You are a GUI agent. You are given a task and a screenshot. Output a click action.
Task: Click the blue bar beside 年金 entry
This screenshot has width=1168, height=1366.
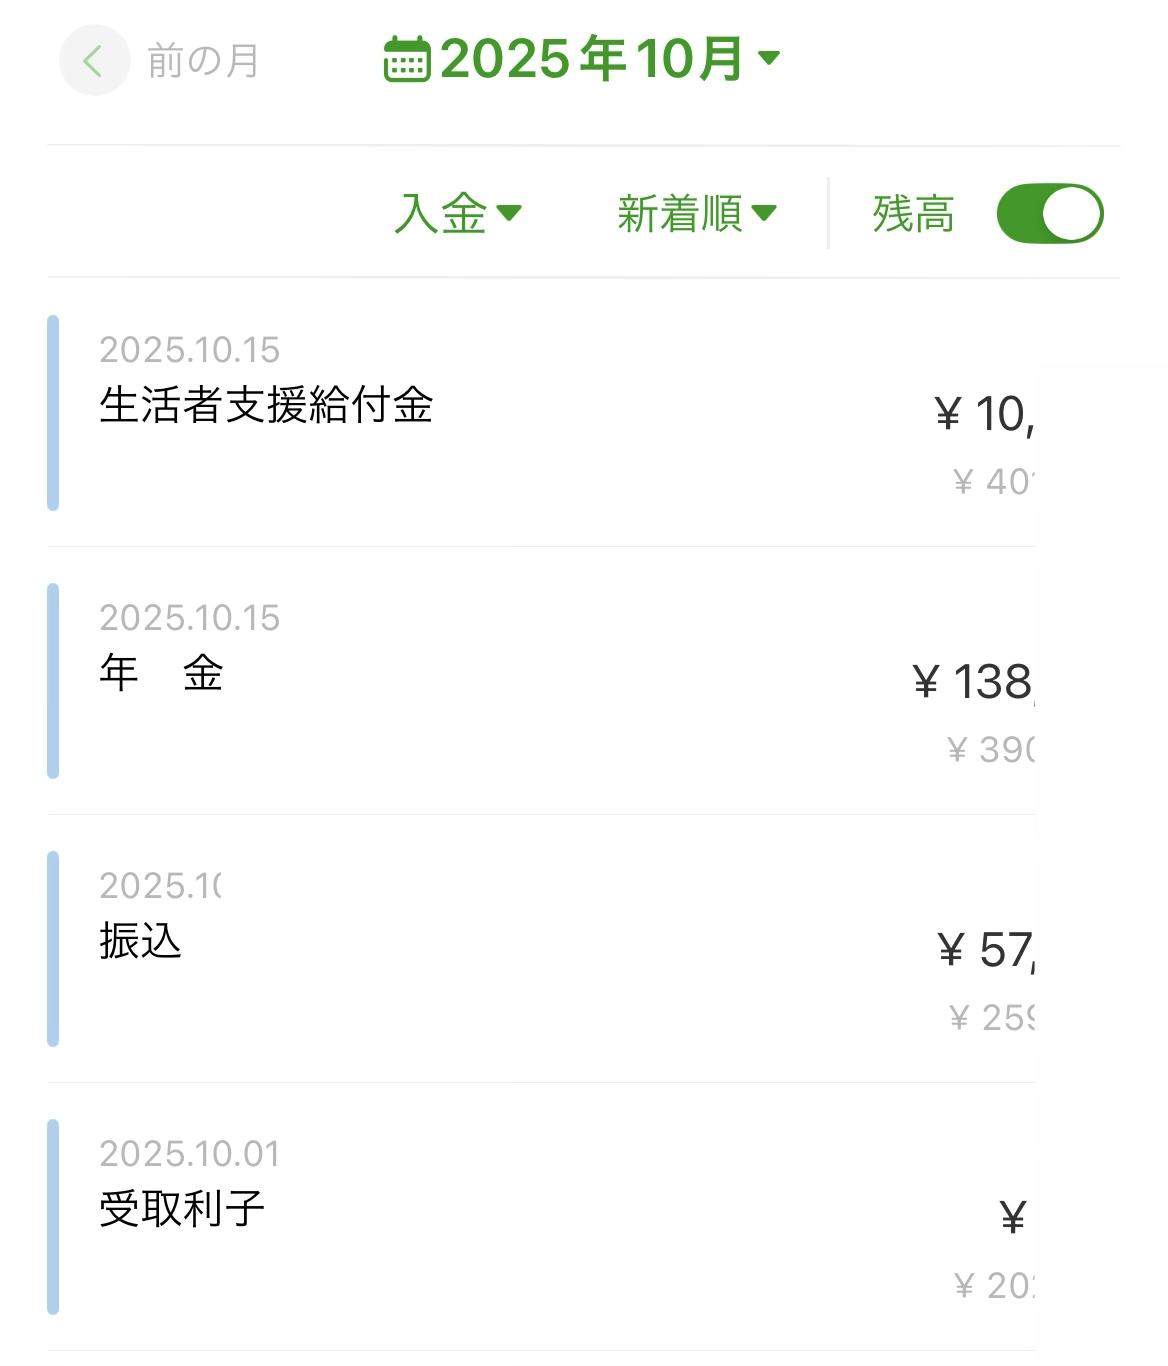[x=53, y=681]
